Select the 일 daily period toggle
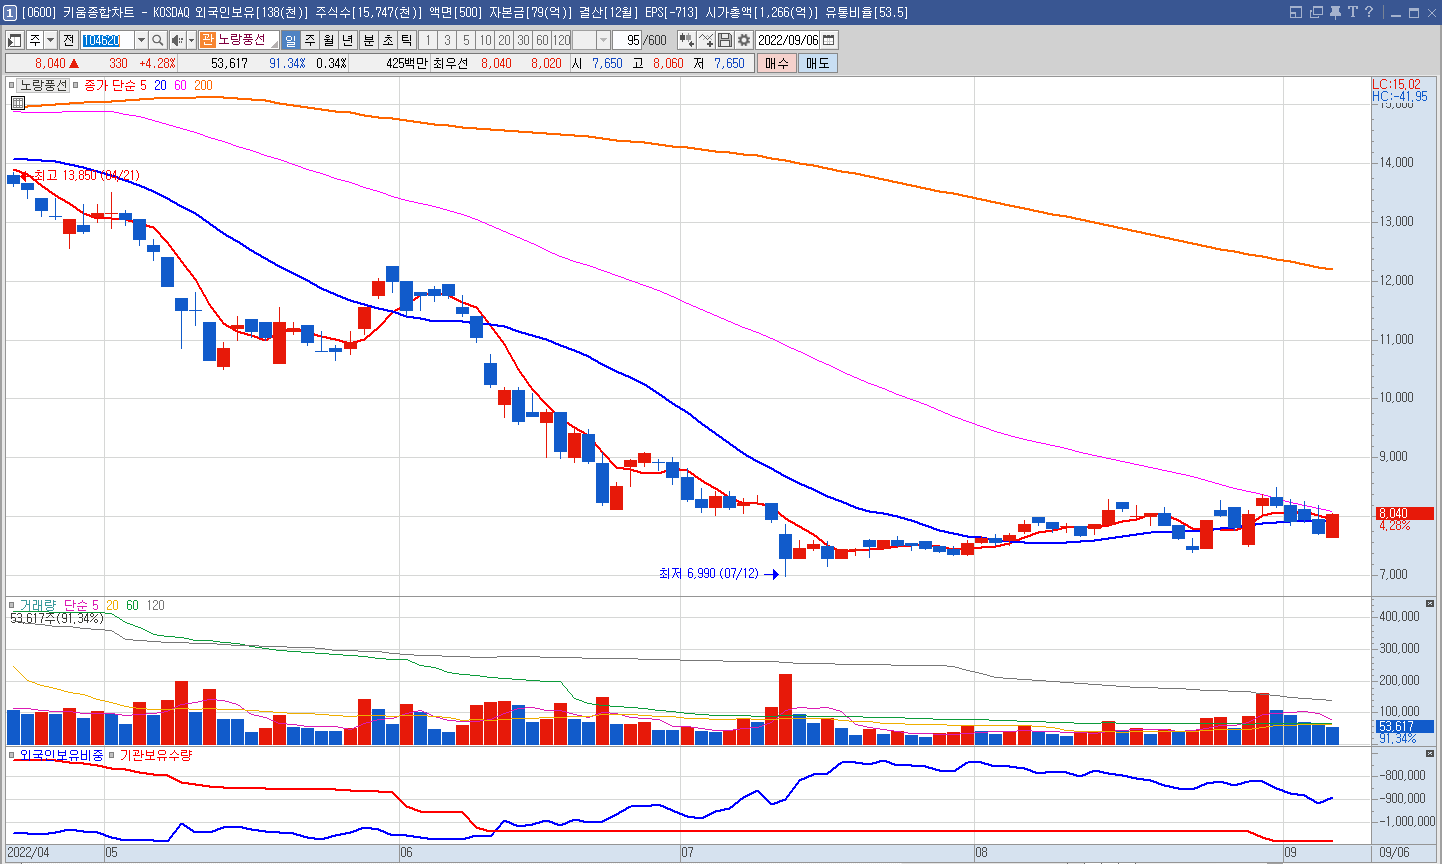The height and width of the screenshot is (864, 1442). pyautogui.click(x=290, y=40)
